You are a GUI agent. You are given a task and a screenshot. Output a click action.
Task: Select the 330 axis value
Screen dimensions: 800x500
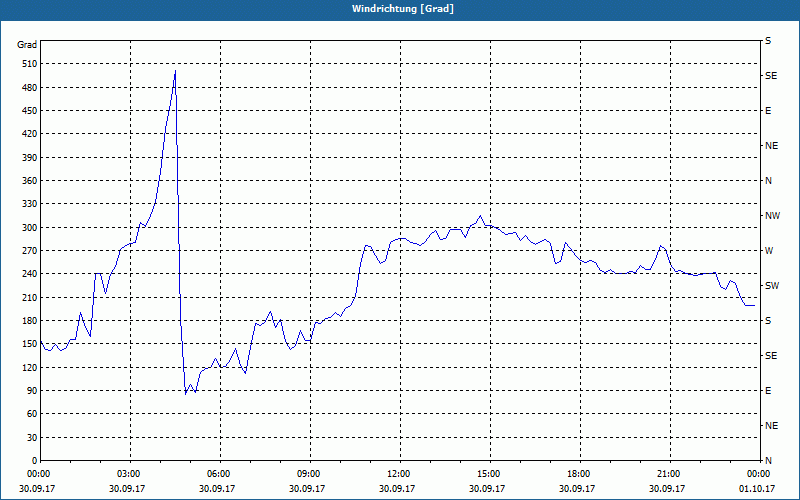[x=29, y=204]
